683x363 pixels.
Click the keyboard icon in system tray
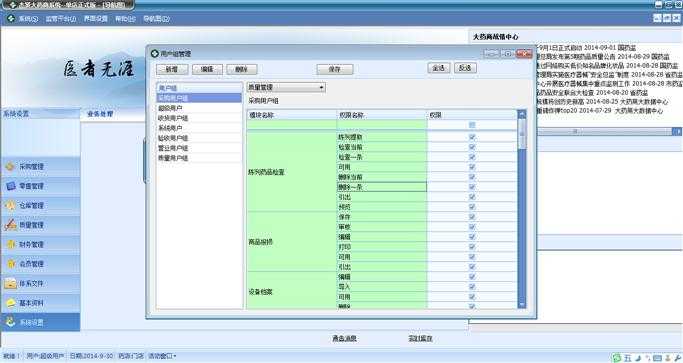click(x=657, y=358)
